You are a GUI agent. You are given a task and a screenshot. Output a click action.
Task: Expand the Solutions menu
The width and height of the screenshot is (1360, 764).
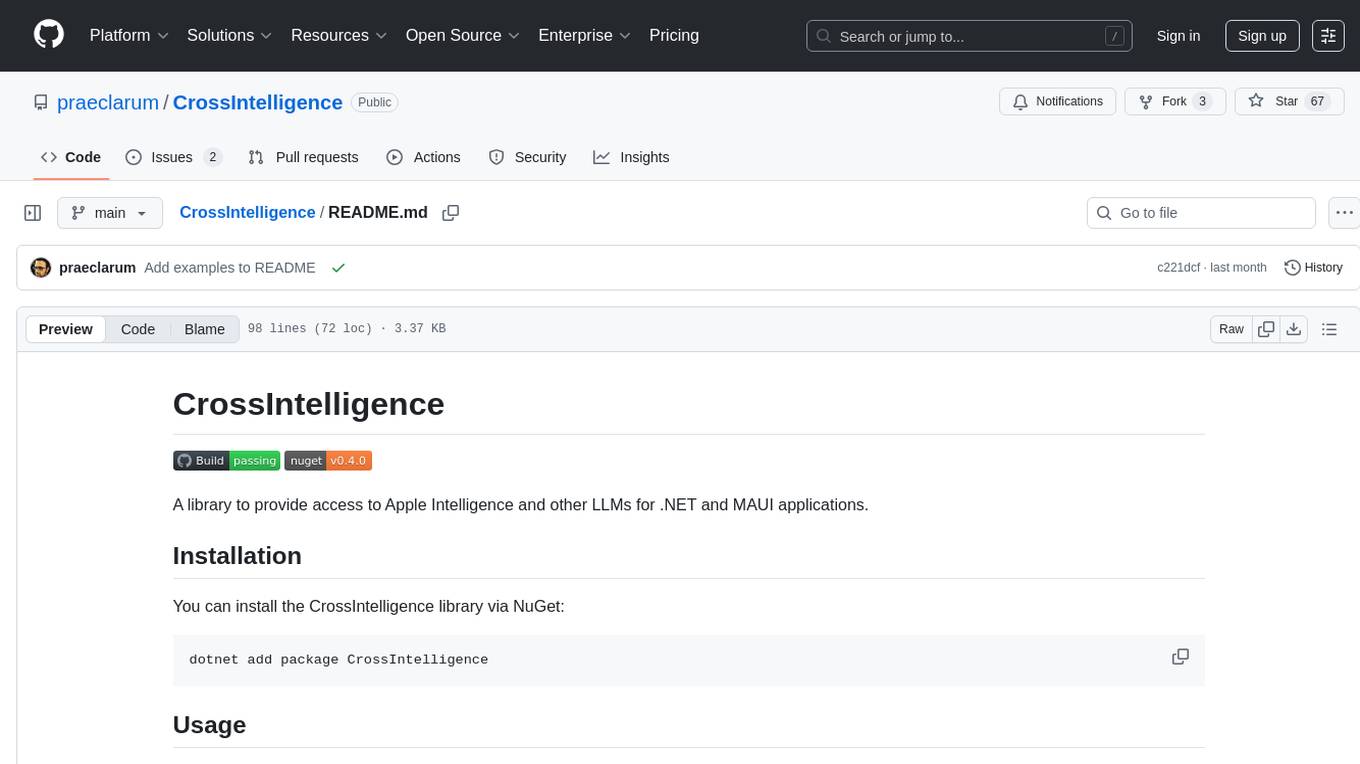pos(230,35)
